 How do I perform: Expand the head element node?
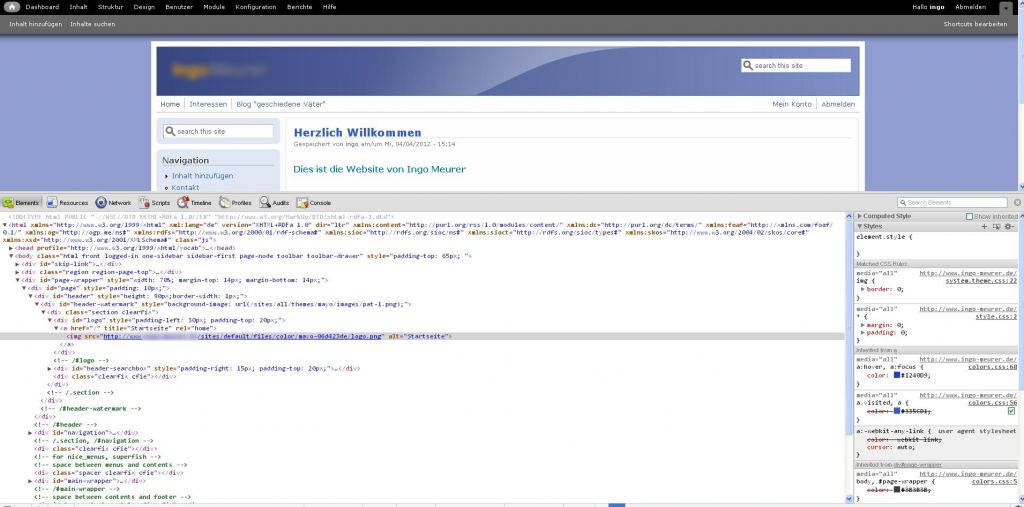[x=11, y=247]
